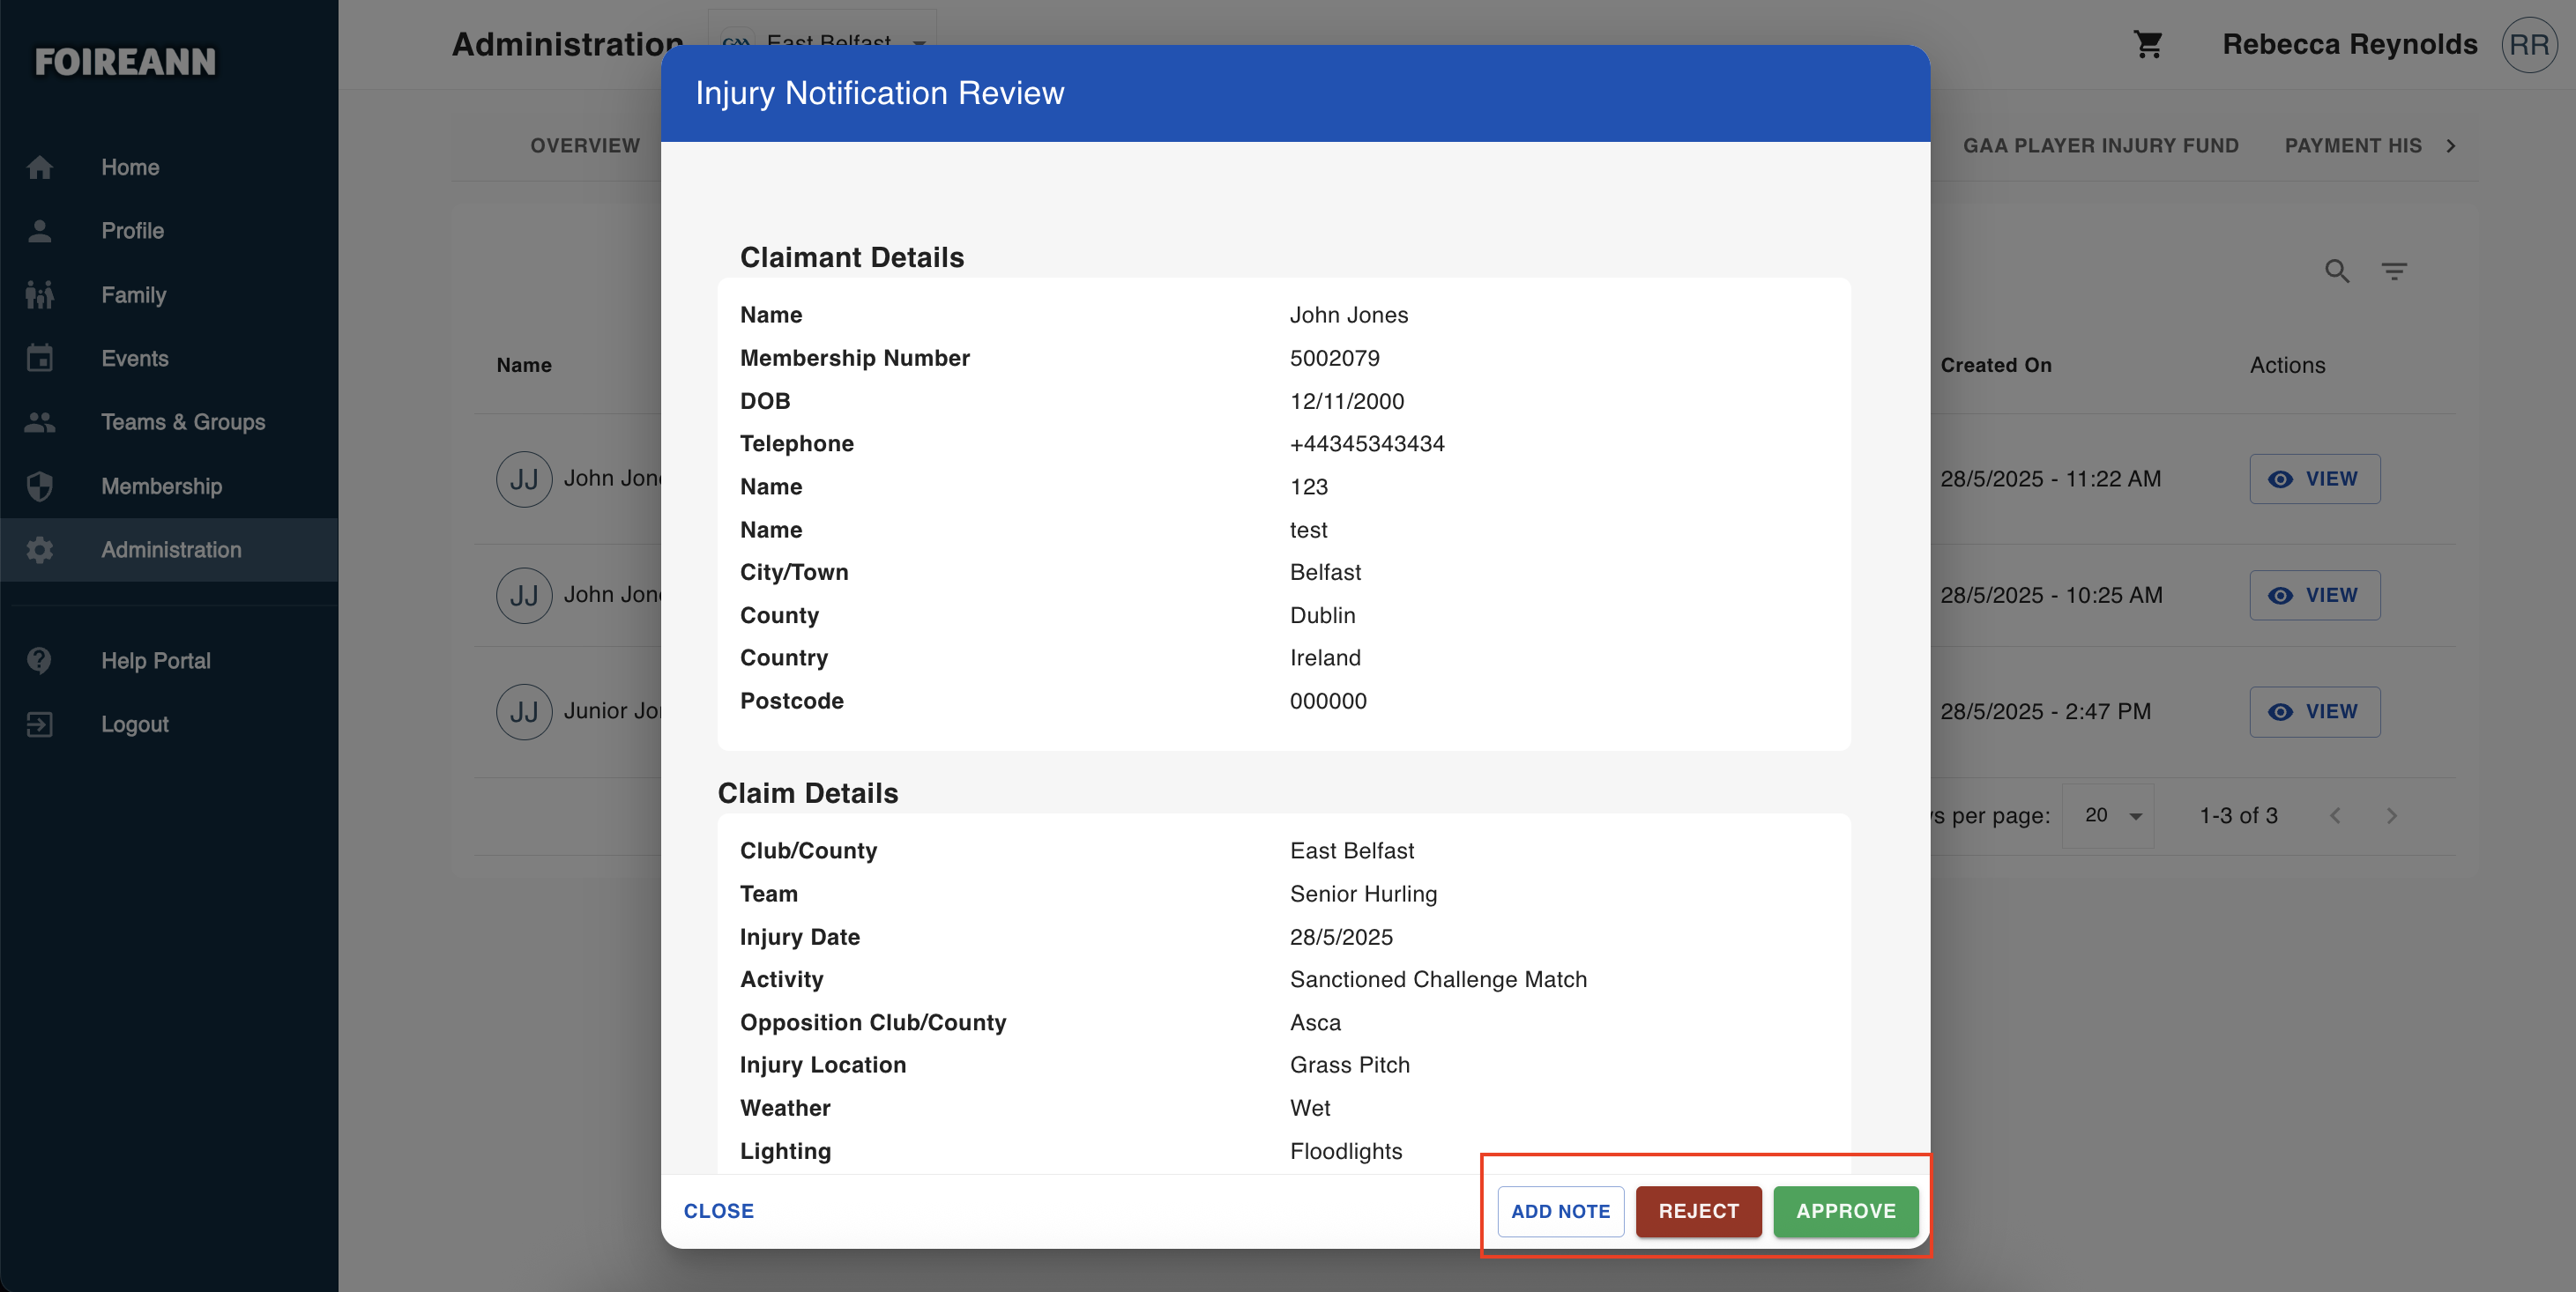Search the table with magnifier icon
The image size is (2576, 1292).
coord(2337,271)
